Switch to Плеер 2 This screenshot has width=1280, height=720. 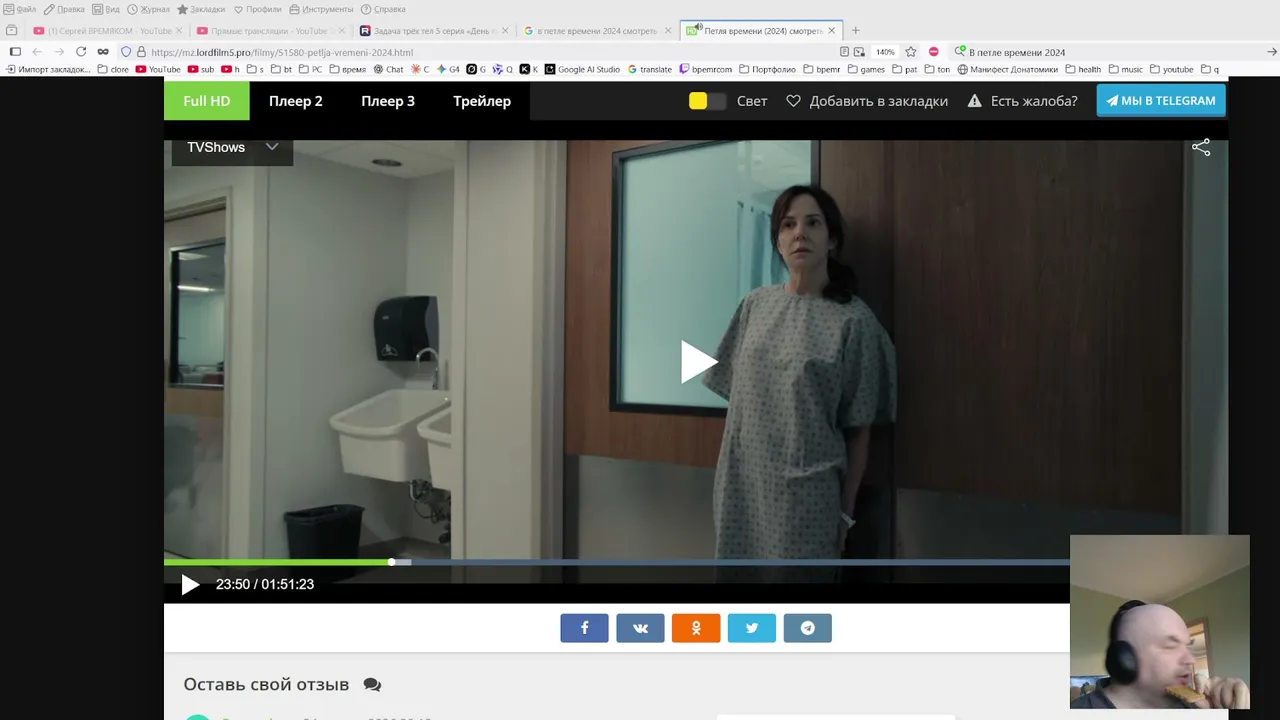(296, 101)
